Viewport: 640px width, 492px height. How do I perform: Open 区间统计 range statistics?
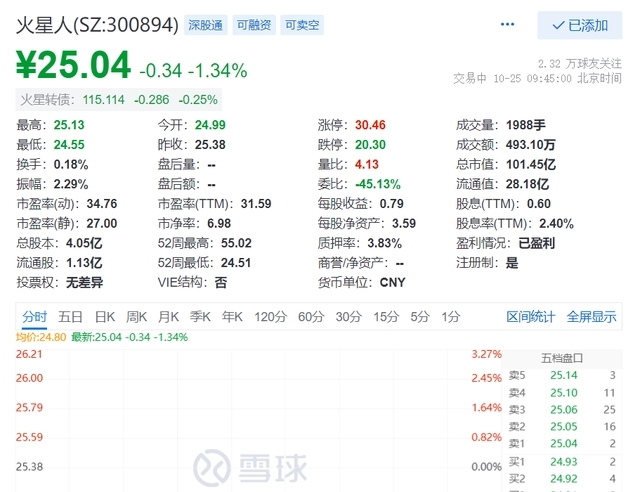coord(531,317)
